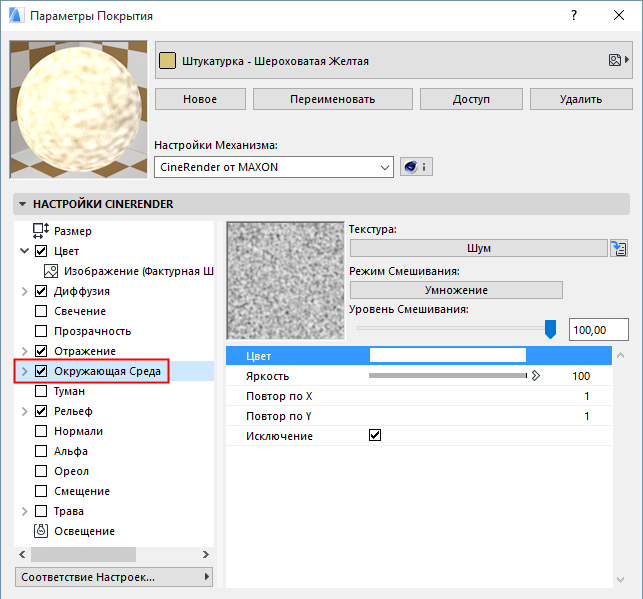Click scroll right arrow of channel list
The width and height of the screenshot is (643, 599).
(205, 554)
